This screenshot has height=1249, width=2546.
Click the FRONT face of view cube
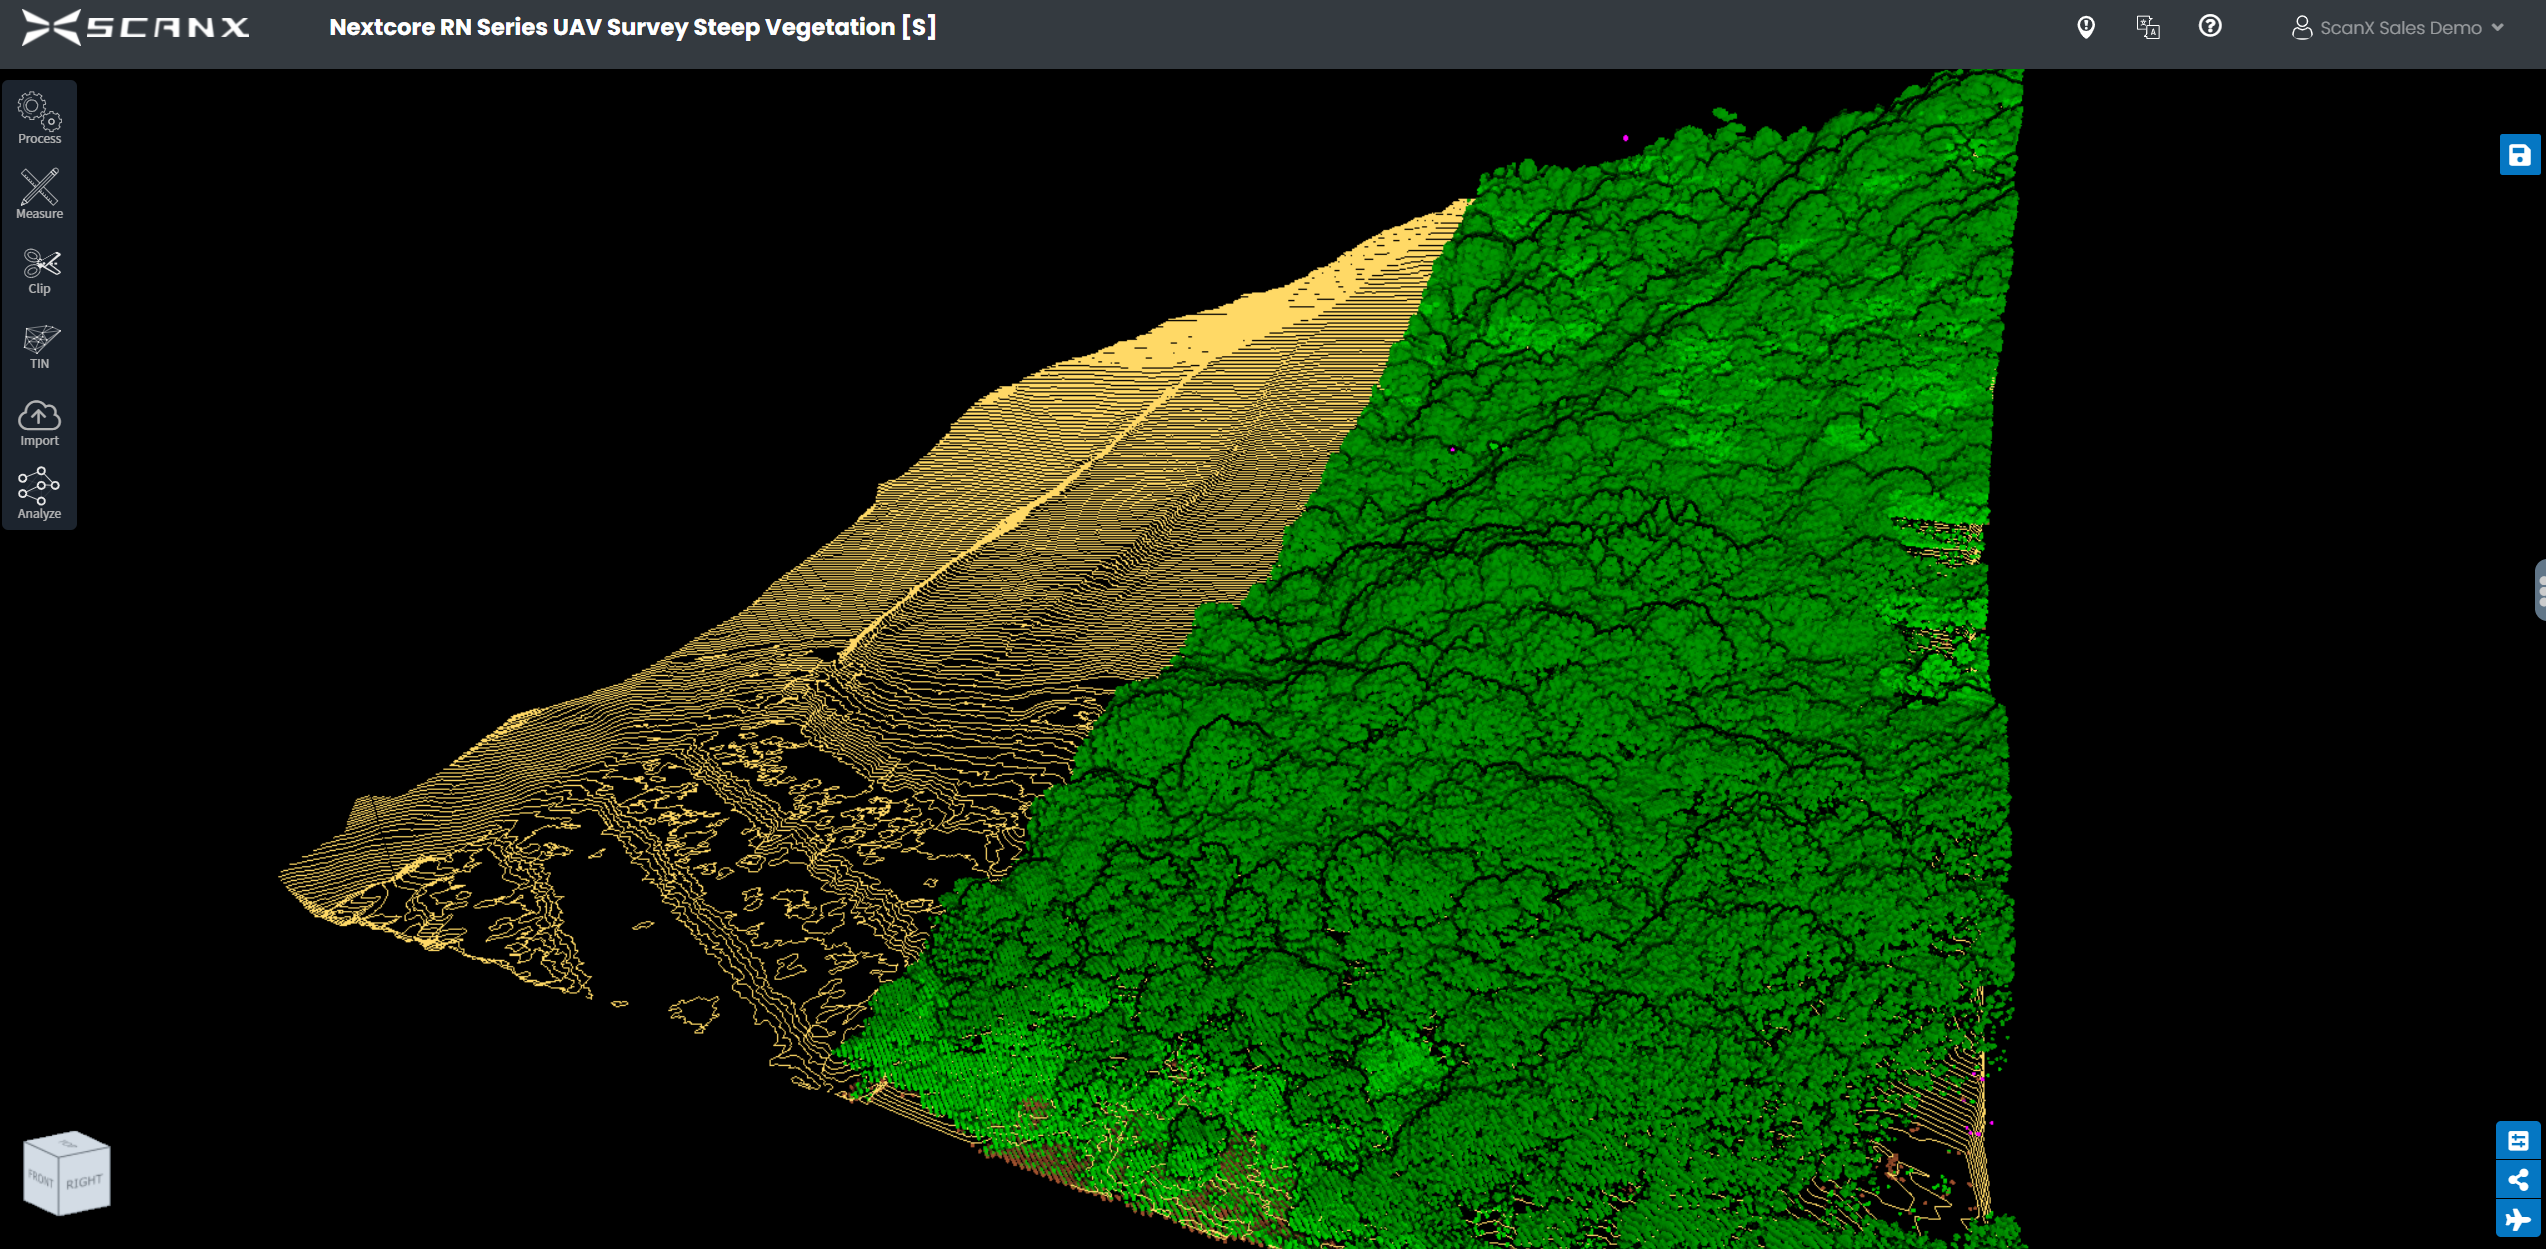[41, 1179]
